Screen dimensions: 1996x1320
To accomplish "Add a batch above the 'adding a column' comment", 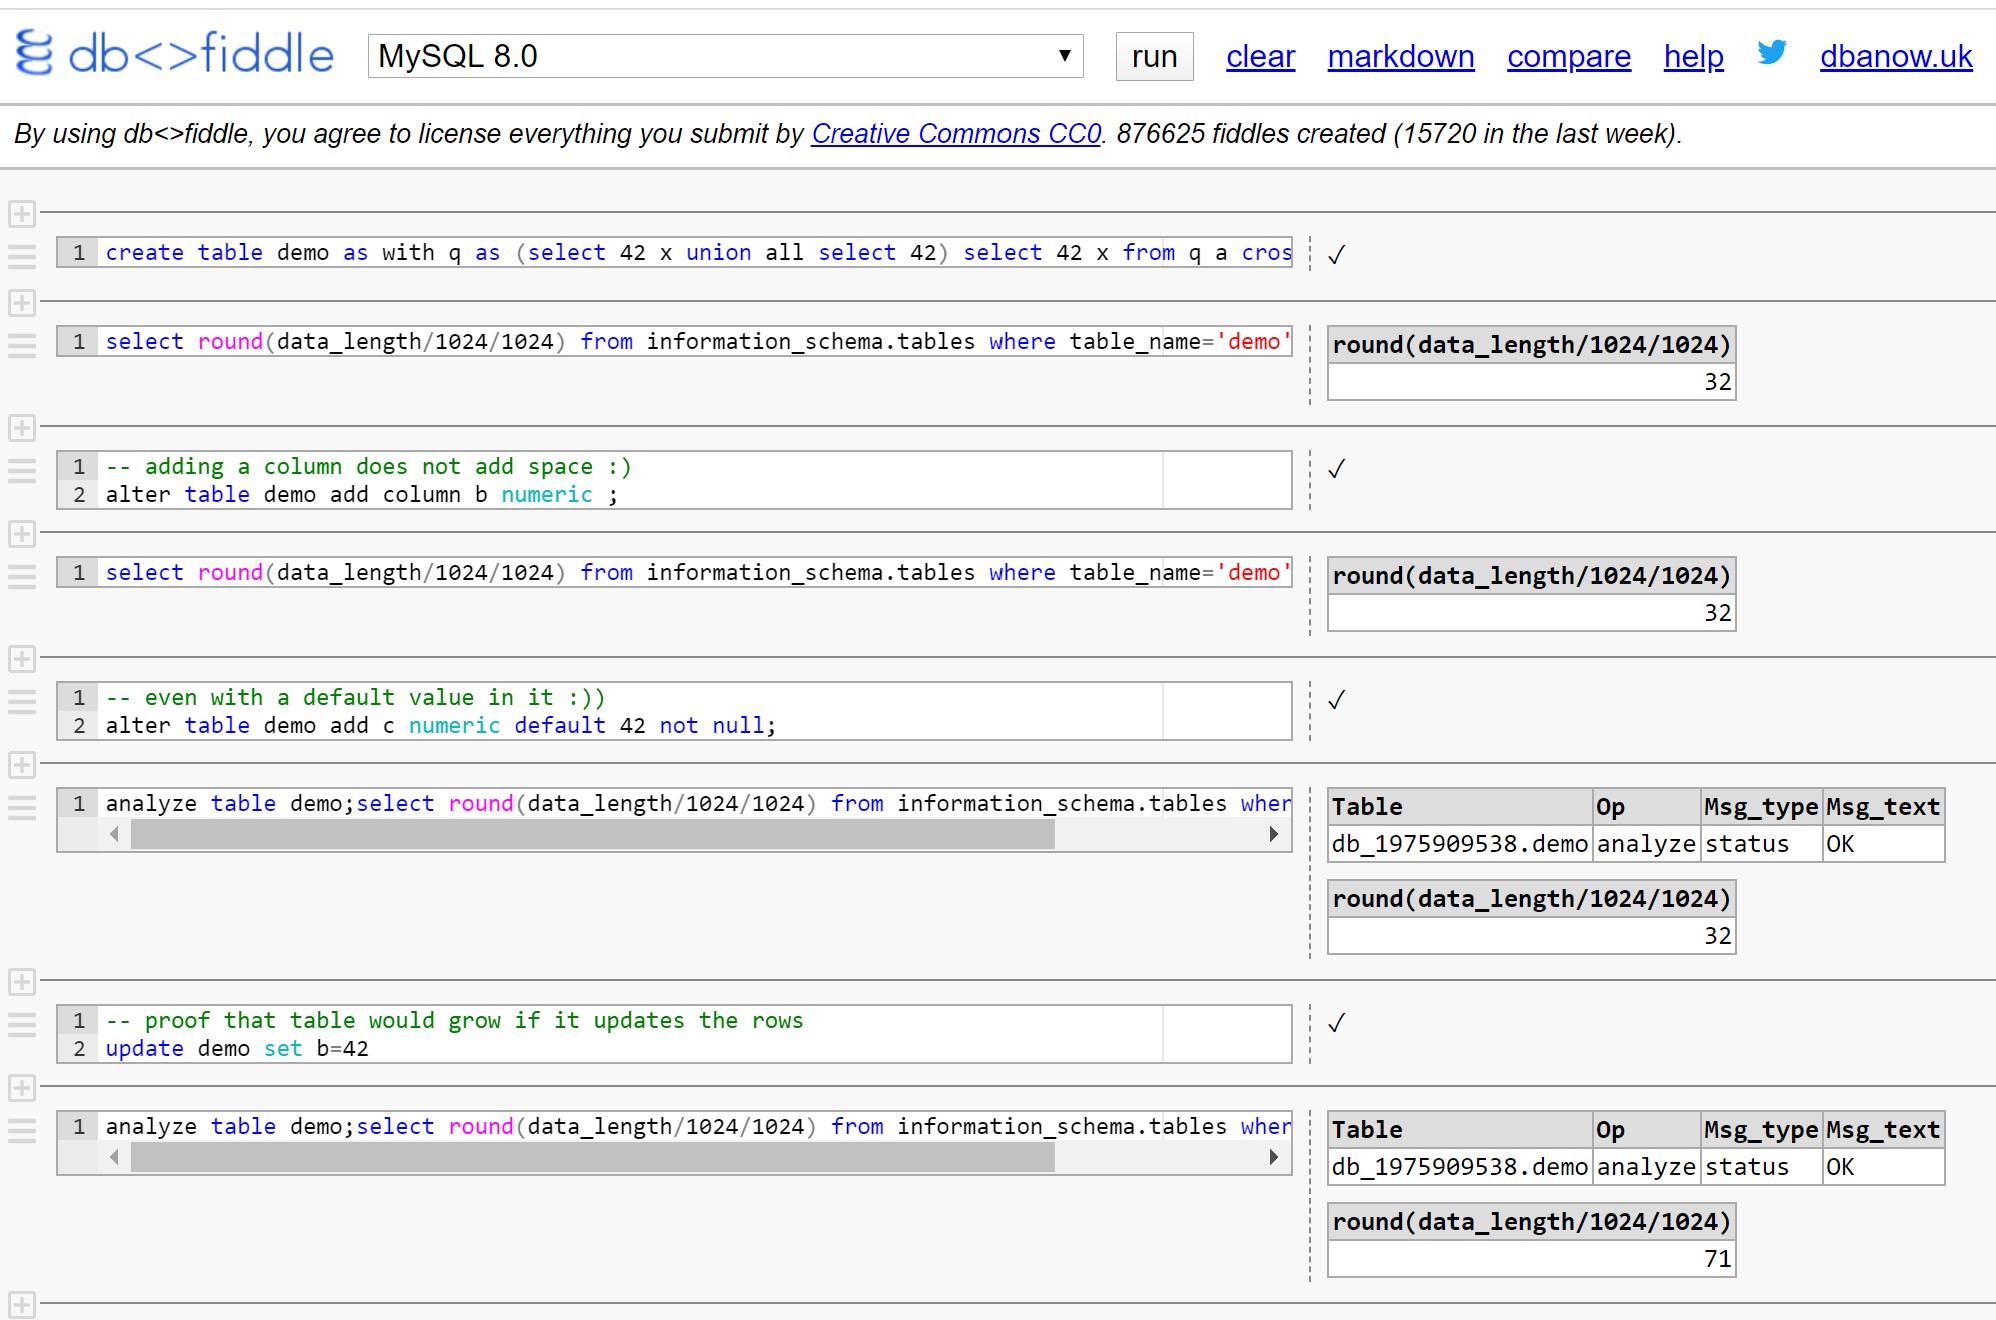I will [22, 428].
